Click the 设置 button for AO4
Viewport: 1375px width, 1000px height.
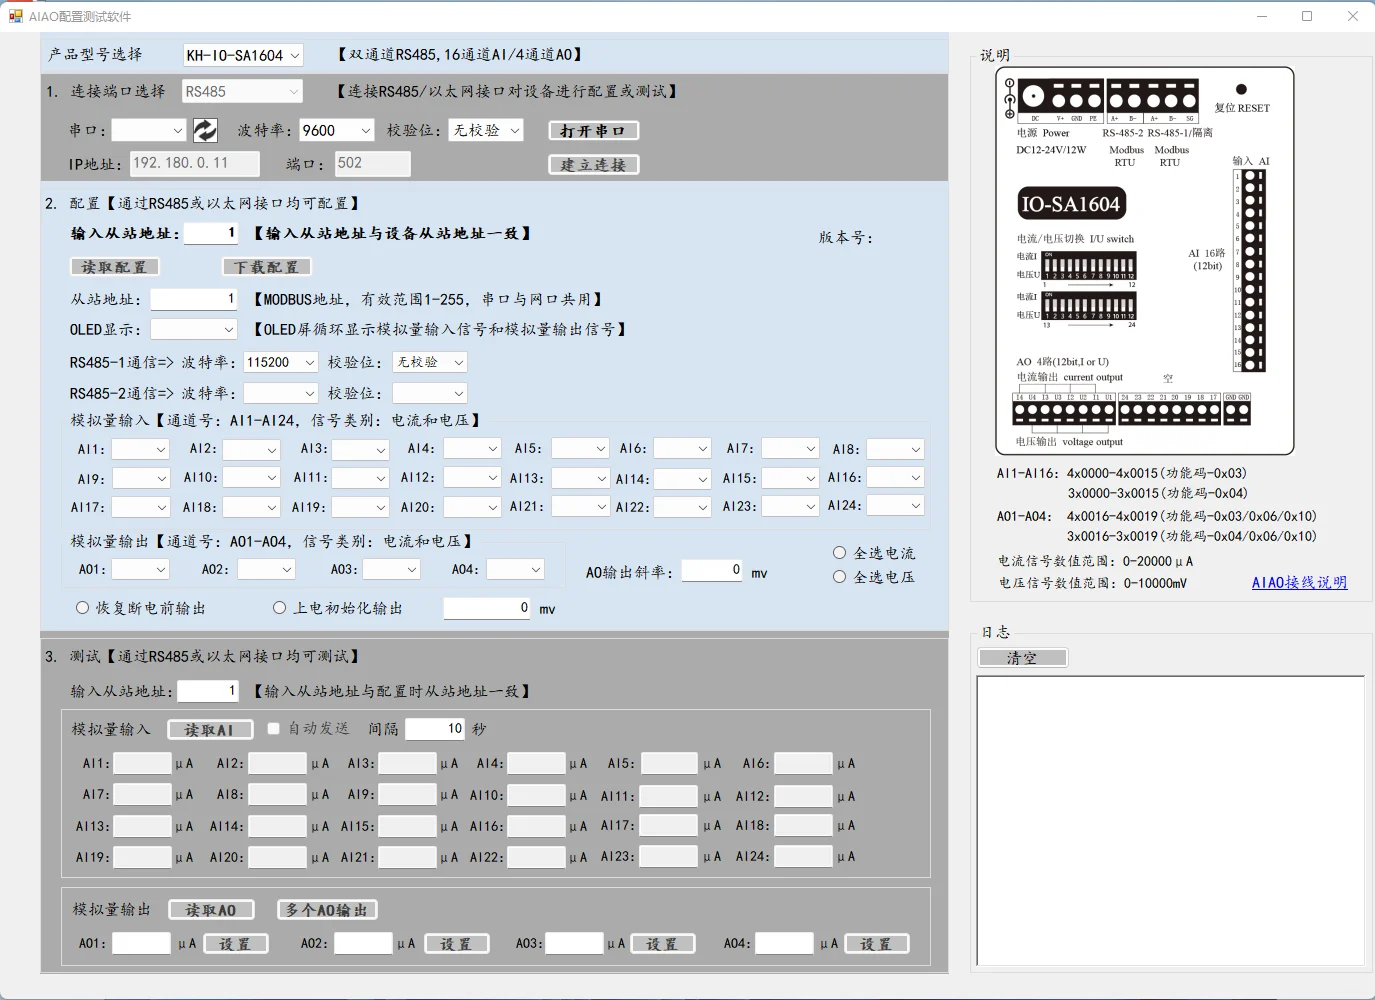click(x=876, y=943)
